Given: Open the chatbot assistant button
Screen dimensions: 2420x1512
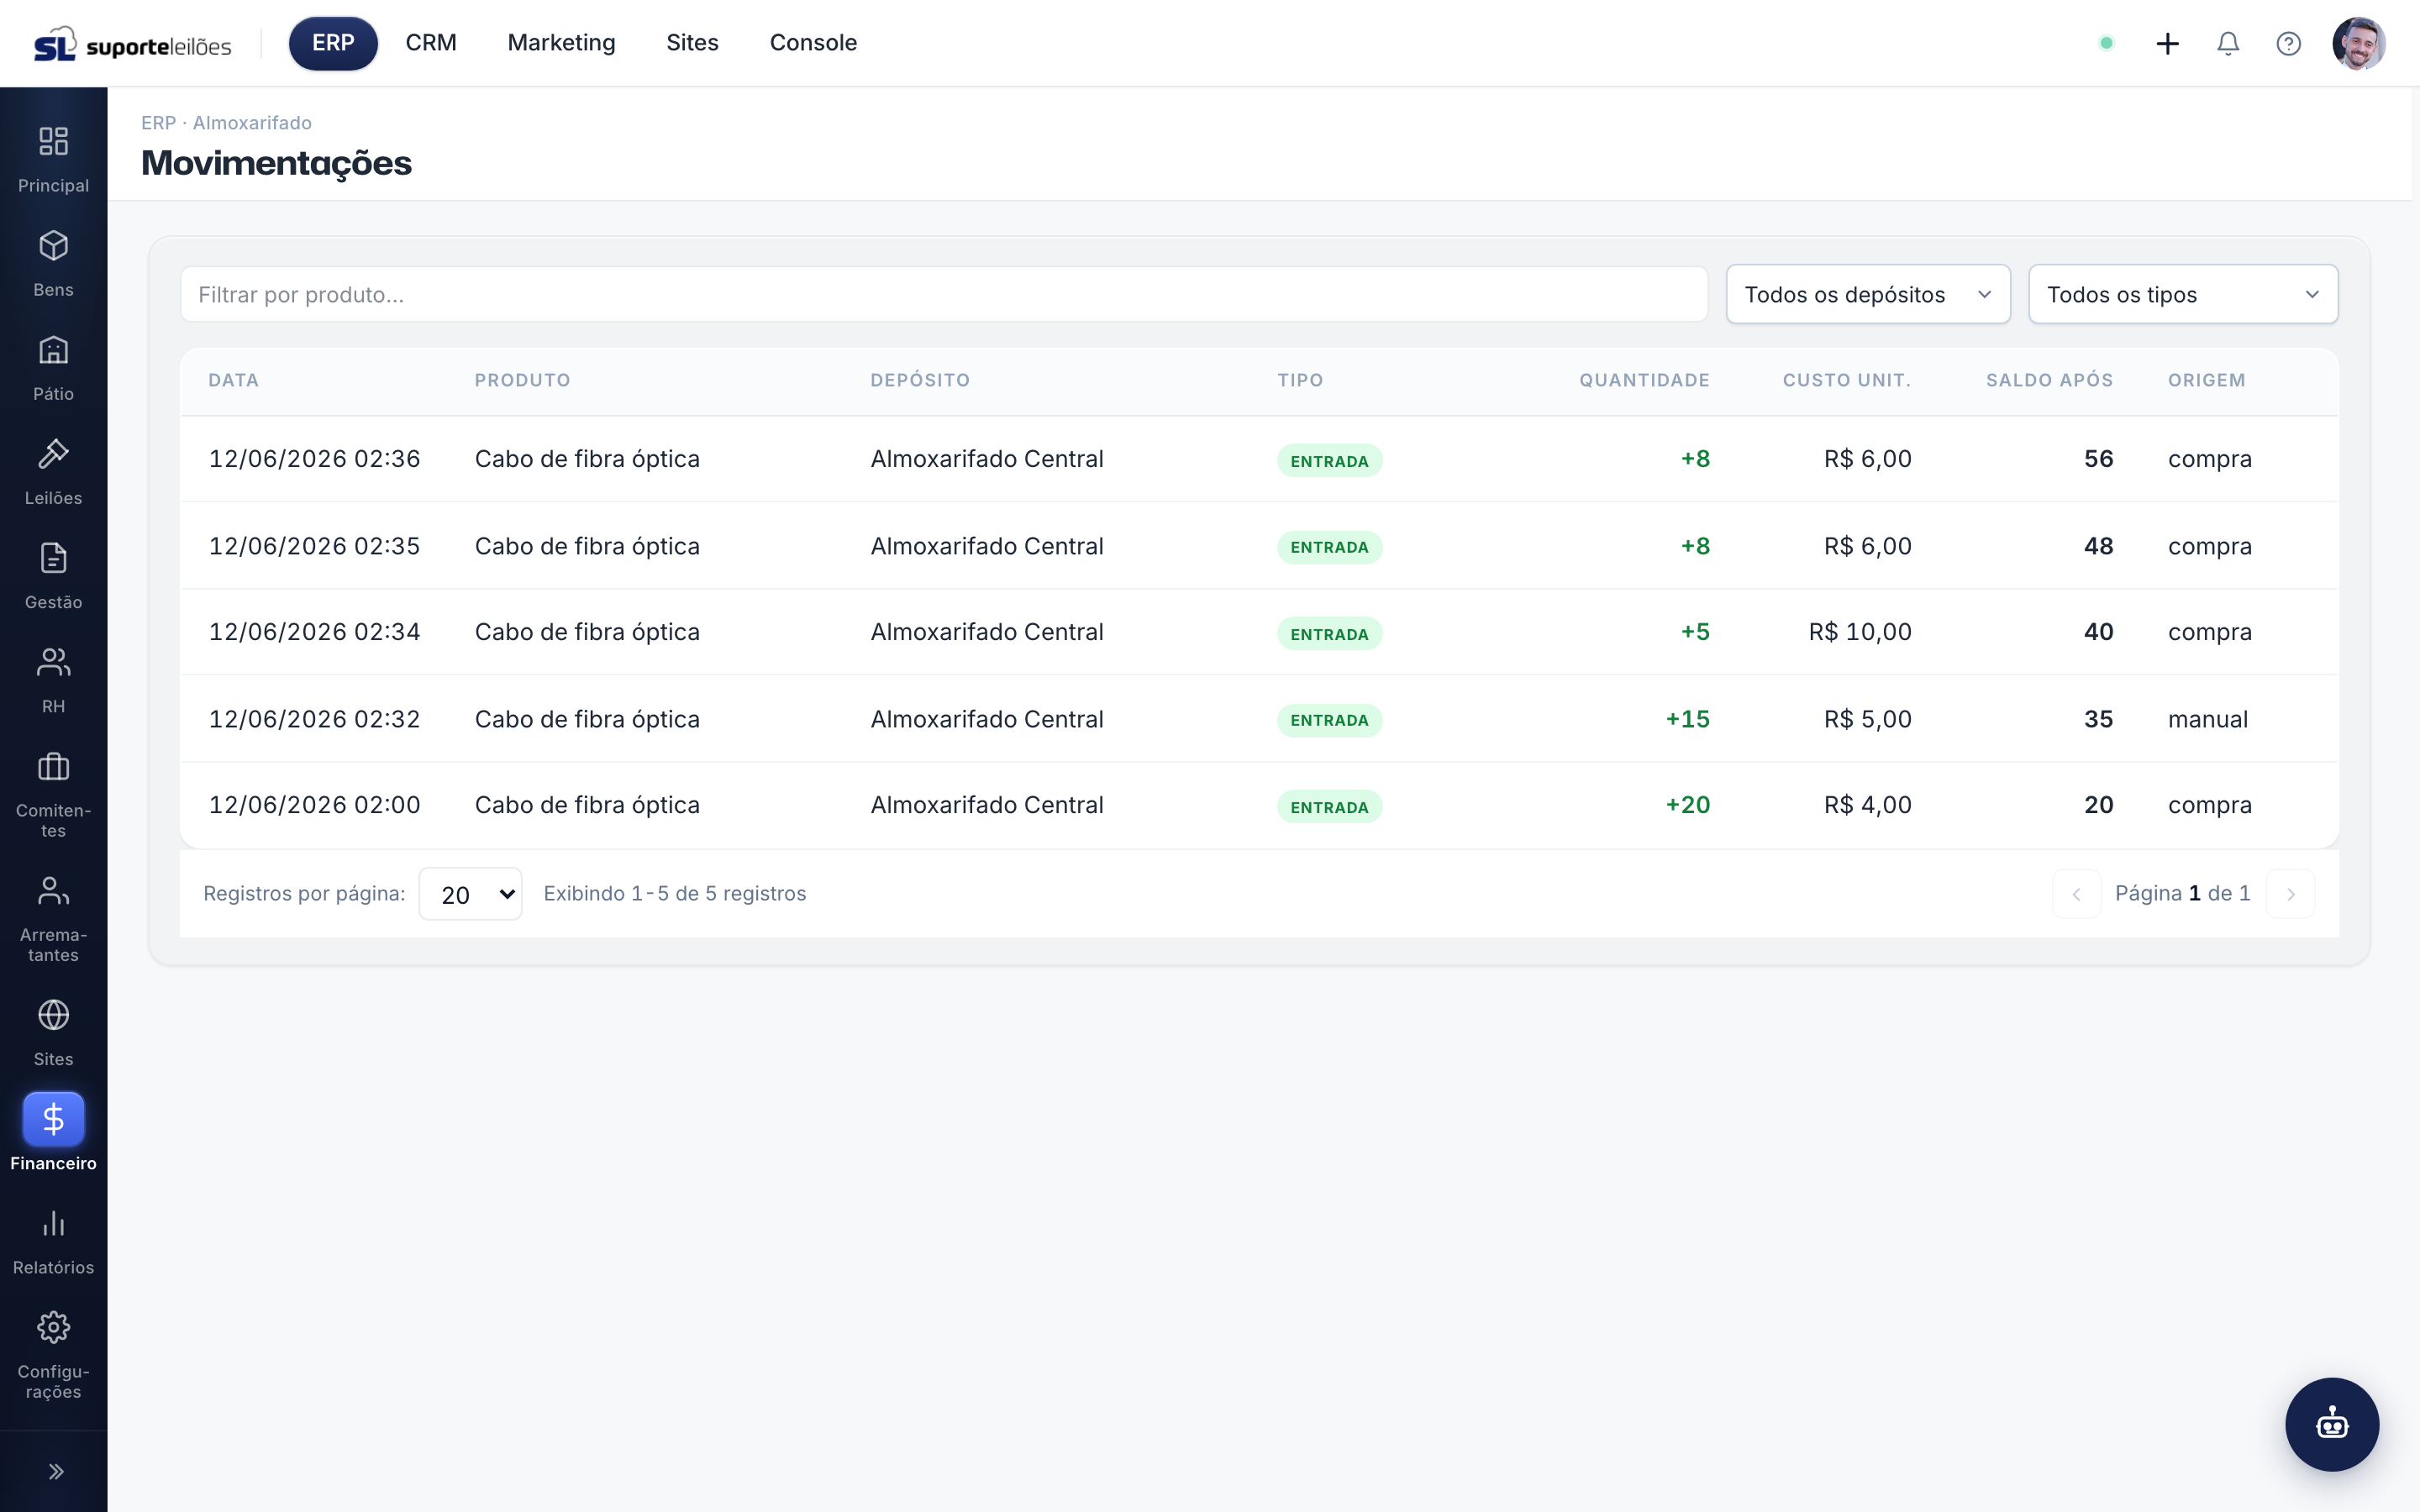Looking at the screenshot, I should (x=2332, y=1424).
